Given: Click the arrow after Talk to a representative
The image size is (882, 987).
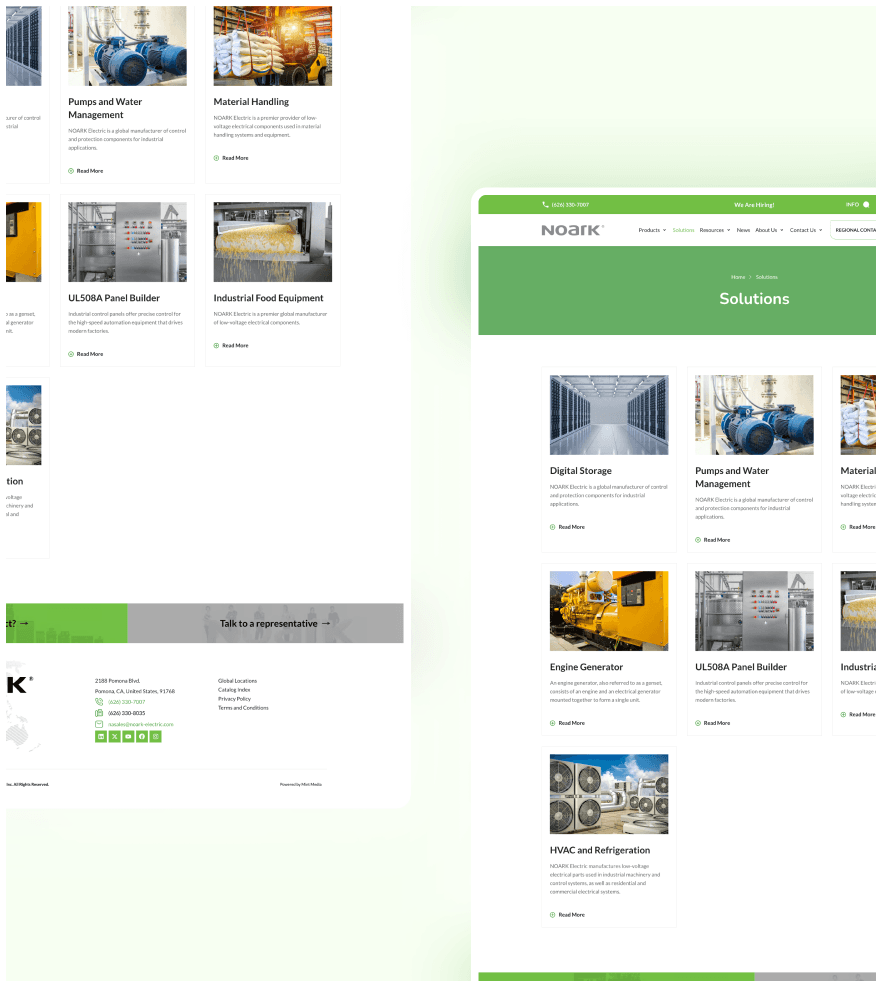Looking at the screenshot, I should (326, 624).
